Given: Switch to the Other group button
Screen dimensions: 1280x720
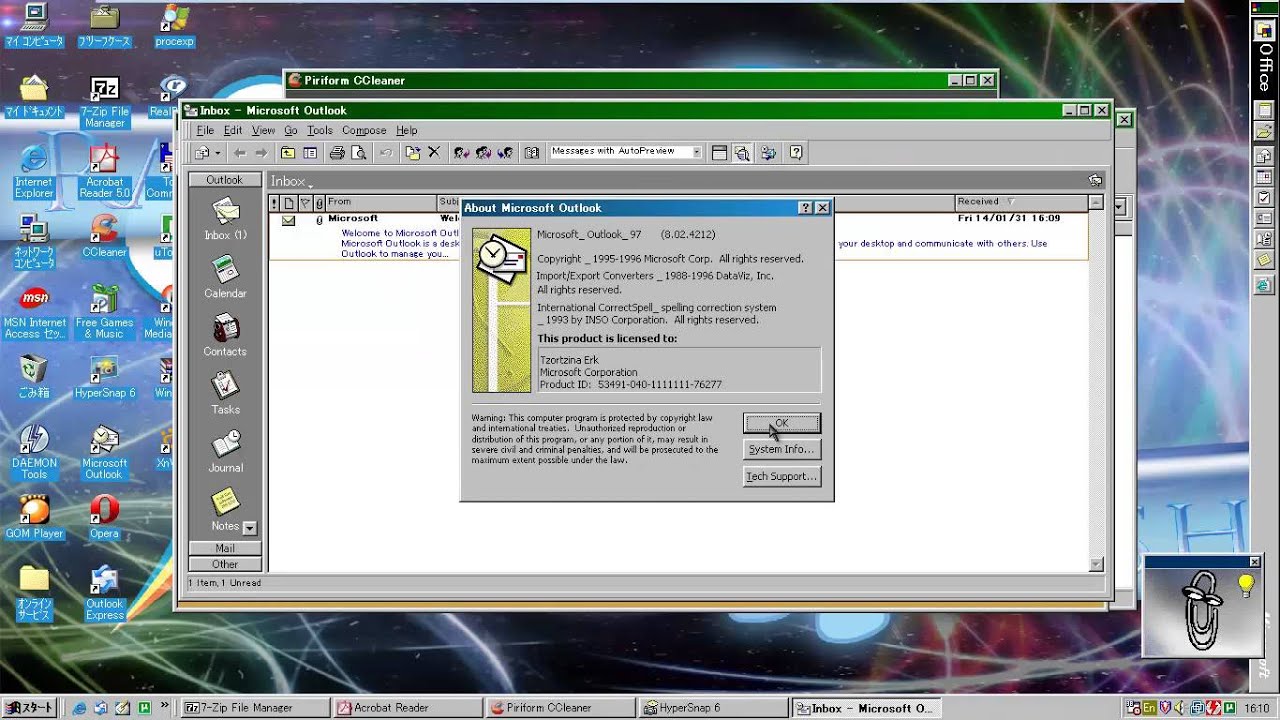Looking at the screenshot, I should (225, 564).
